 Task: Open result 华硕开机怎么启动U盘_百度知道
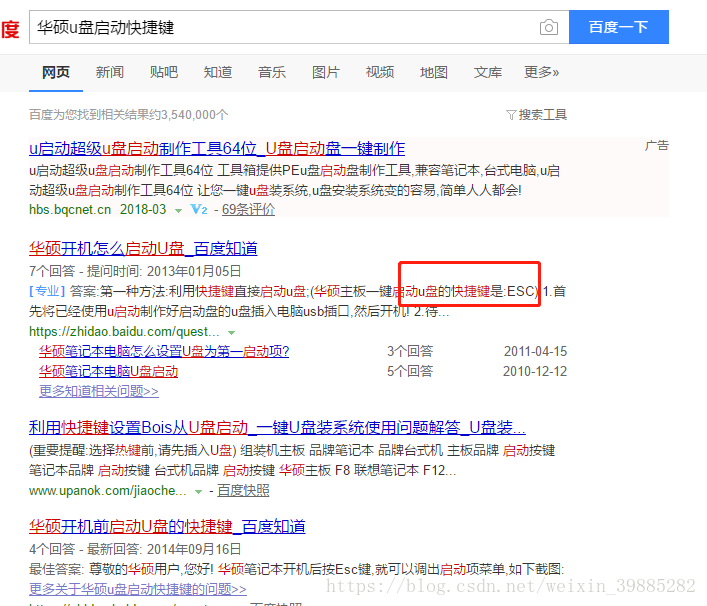(x=143, y=248)
